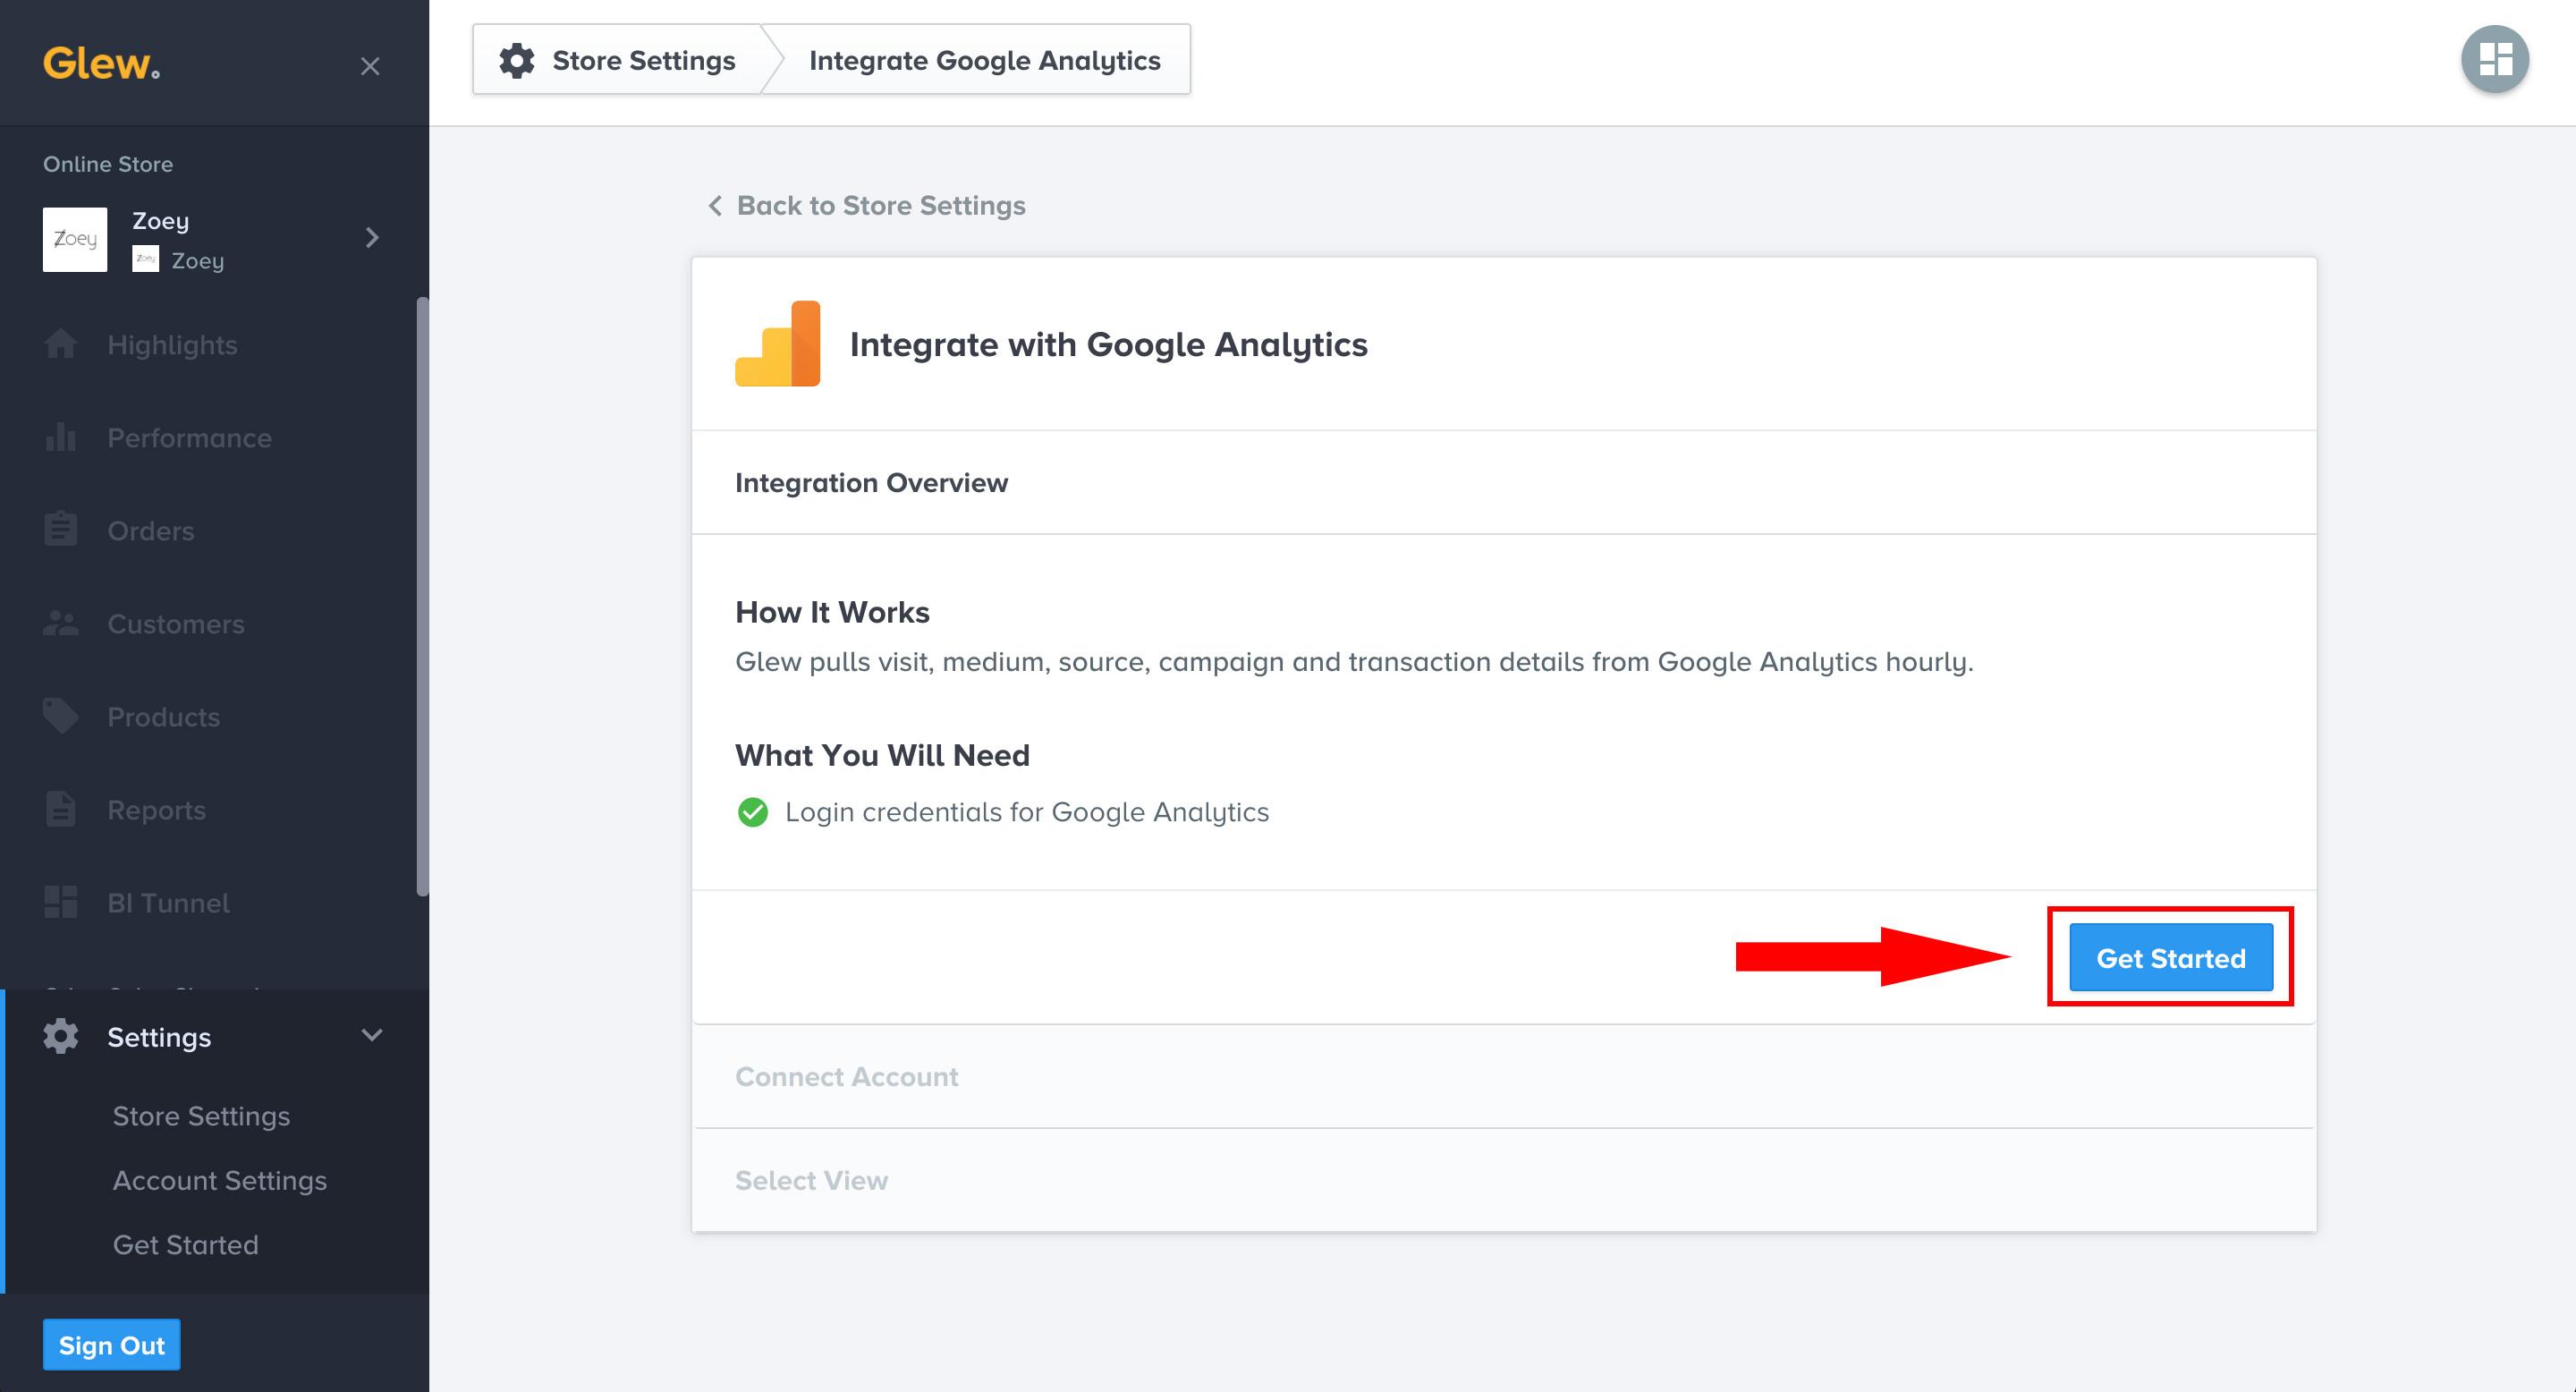
Task: Click the Glew logo
Action: [101, 64]
